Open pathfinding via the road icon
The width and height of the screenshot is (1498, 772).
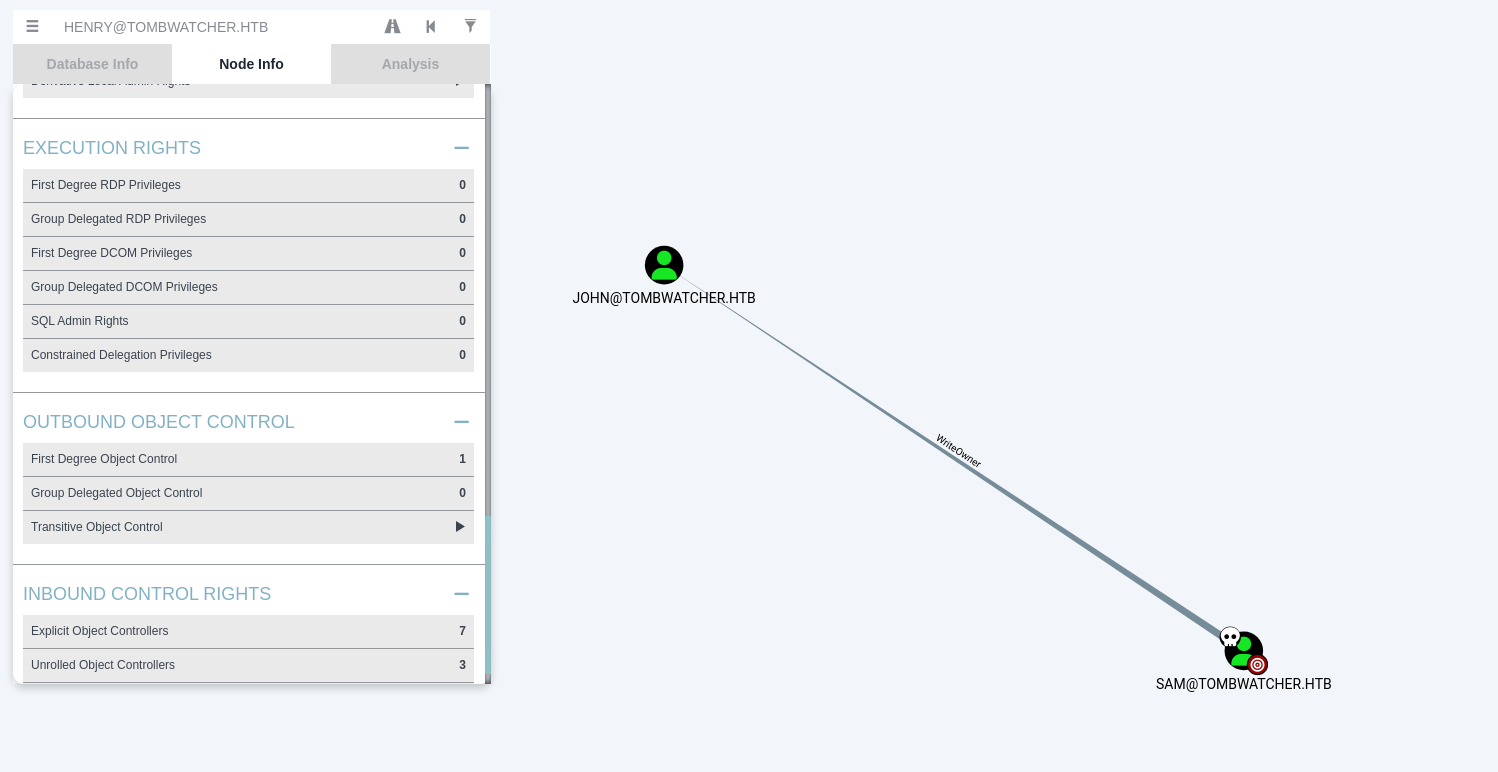click(x=392, y=27)
